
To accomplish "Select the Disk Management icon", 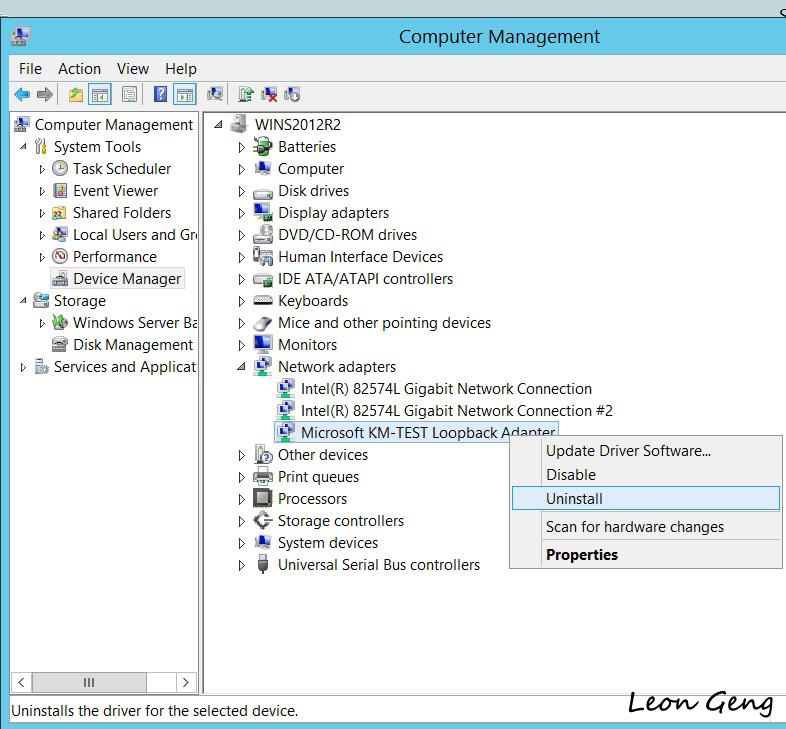I will point(60,344).
